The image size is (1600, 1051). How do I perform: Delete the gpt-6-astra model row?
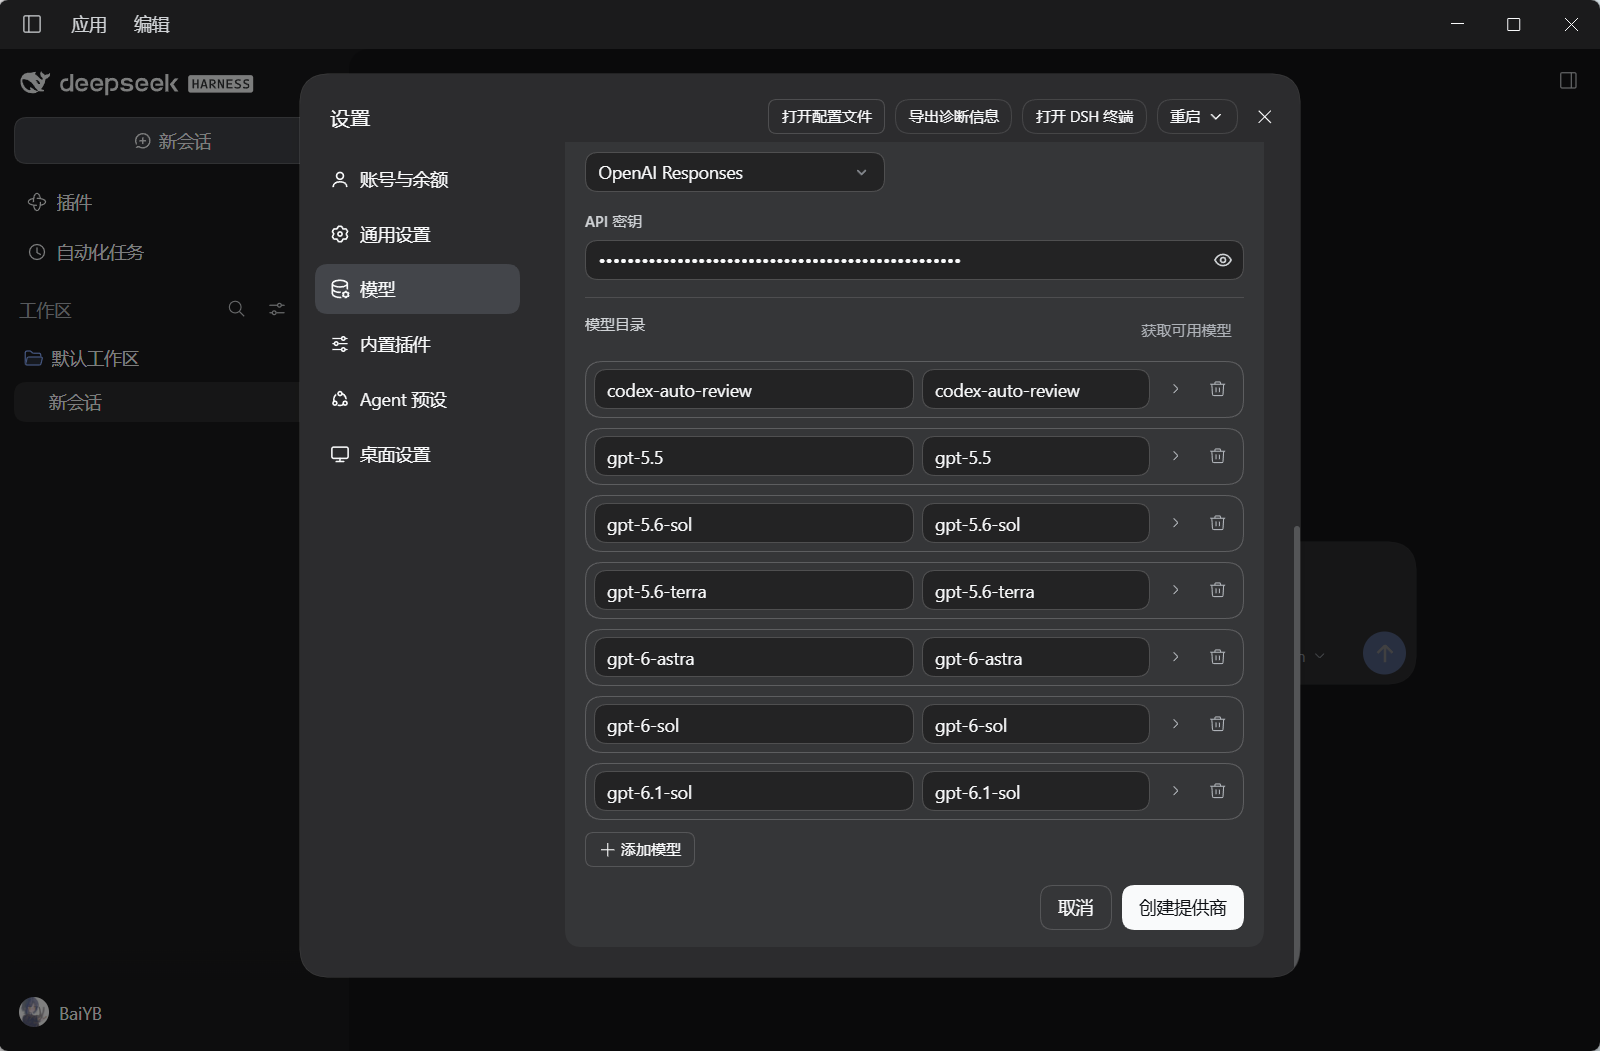coord(1217,657)
